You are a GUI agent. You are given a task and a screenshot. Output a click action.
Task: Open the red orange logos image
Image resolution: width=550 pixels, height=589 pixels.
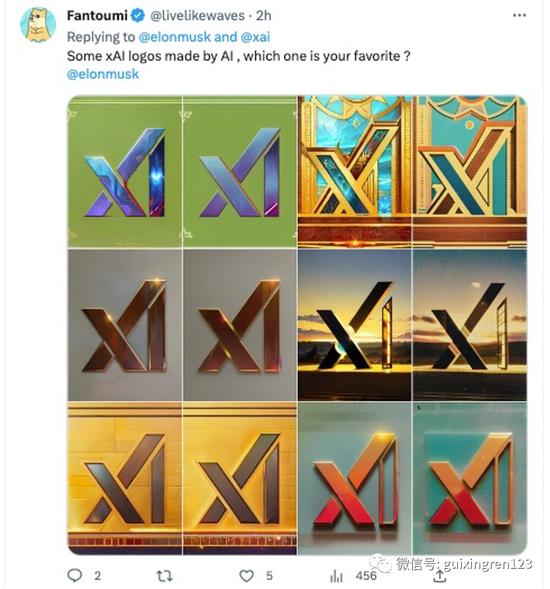pos(412,478)
